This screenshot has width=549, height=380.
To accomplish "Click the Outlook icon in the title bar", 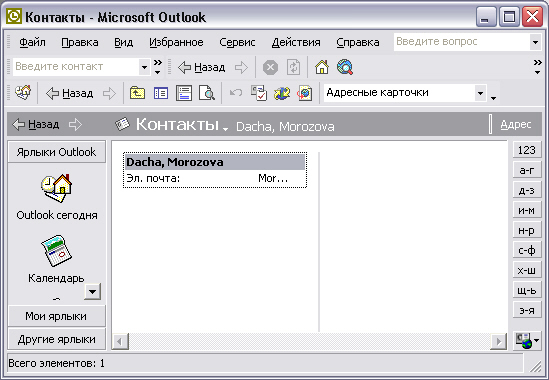I will point(14,16).
